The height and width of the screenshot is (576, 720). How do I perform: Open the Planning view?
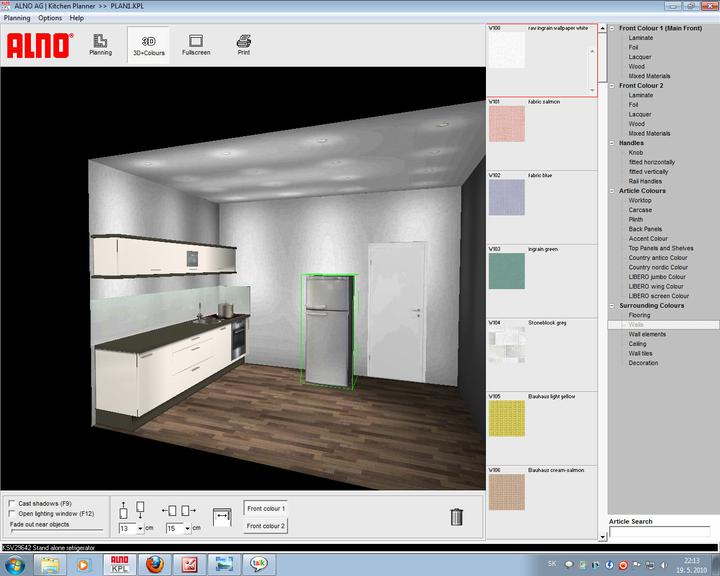pos(100,44)
